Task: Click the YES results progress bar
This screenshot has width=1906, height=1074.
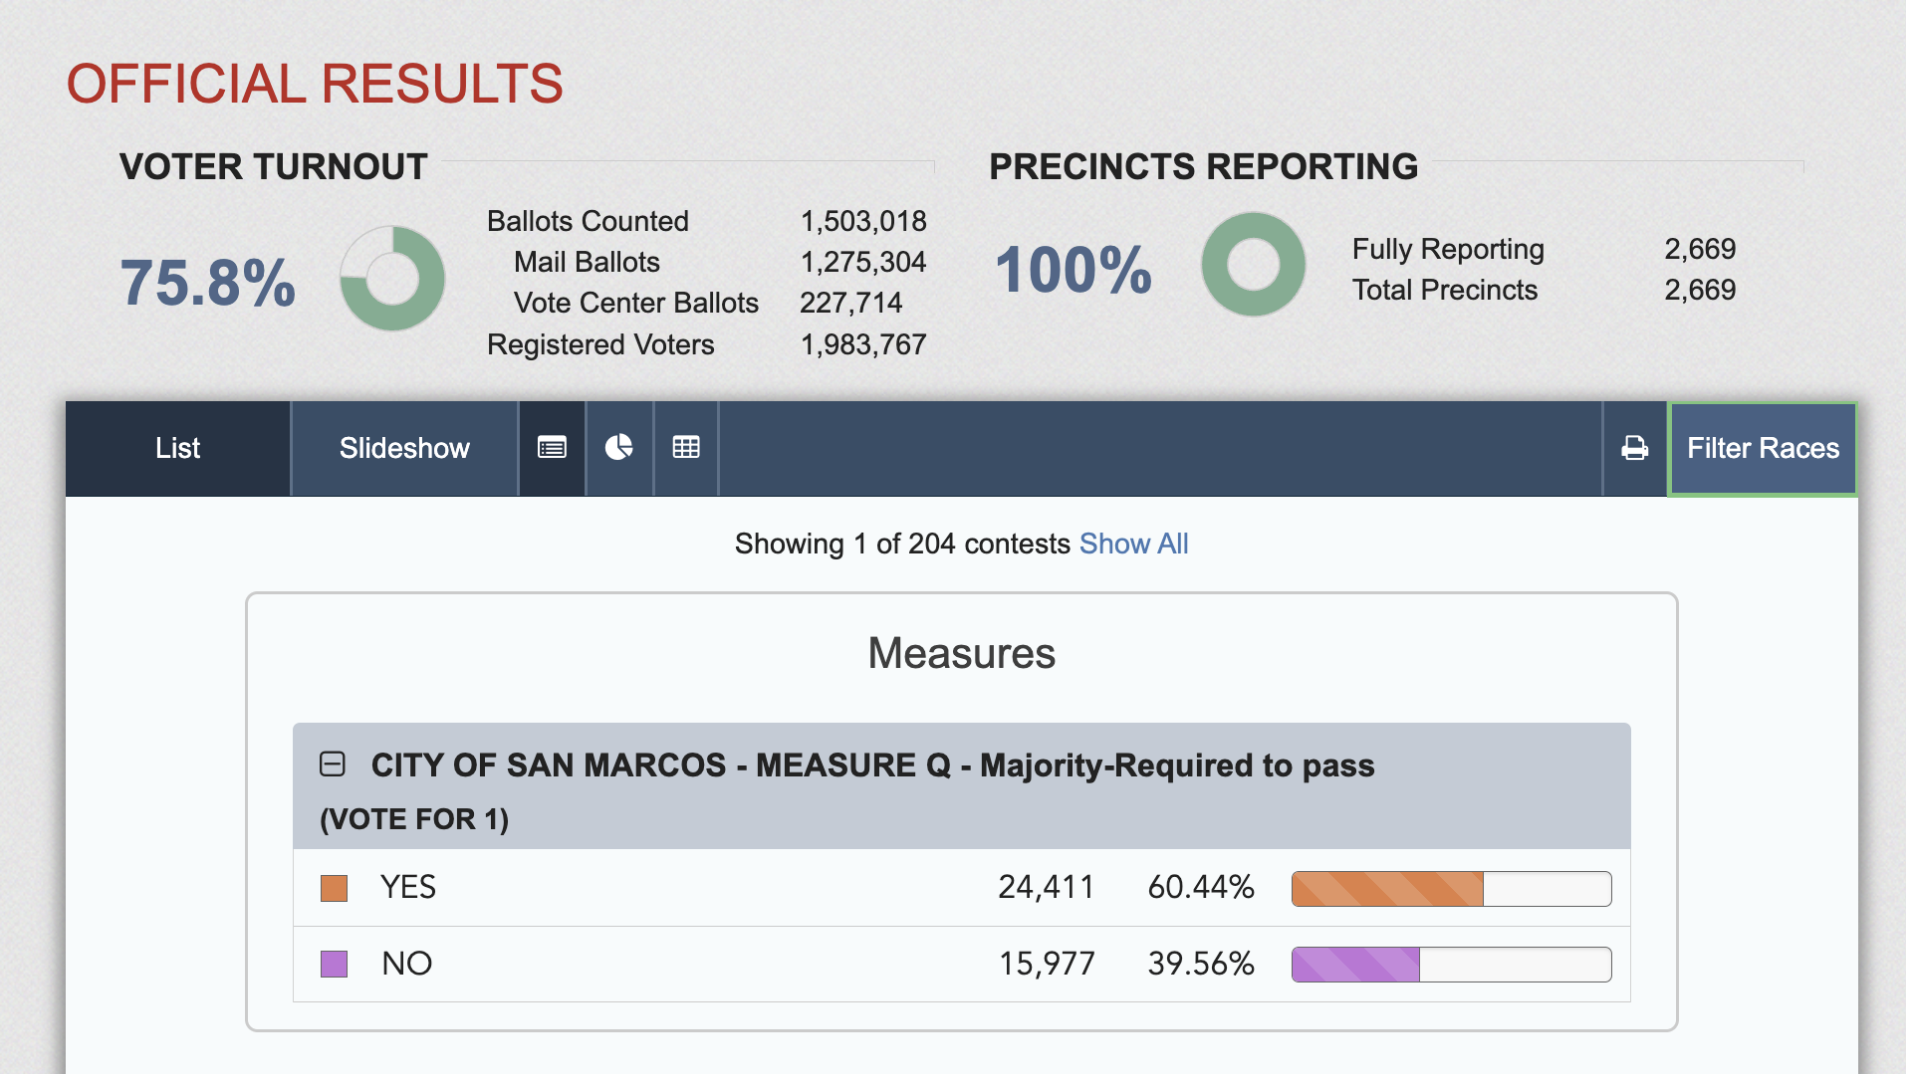Action: (x=1451, y=887)
